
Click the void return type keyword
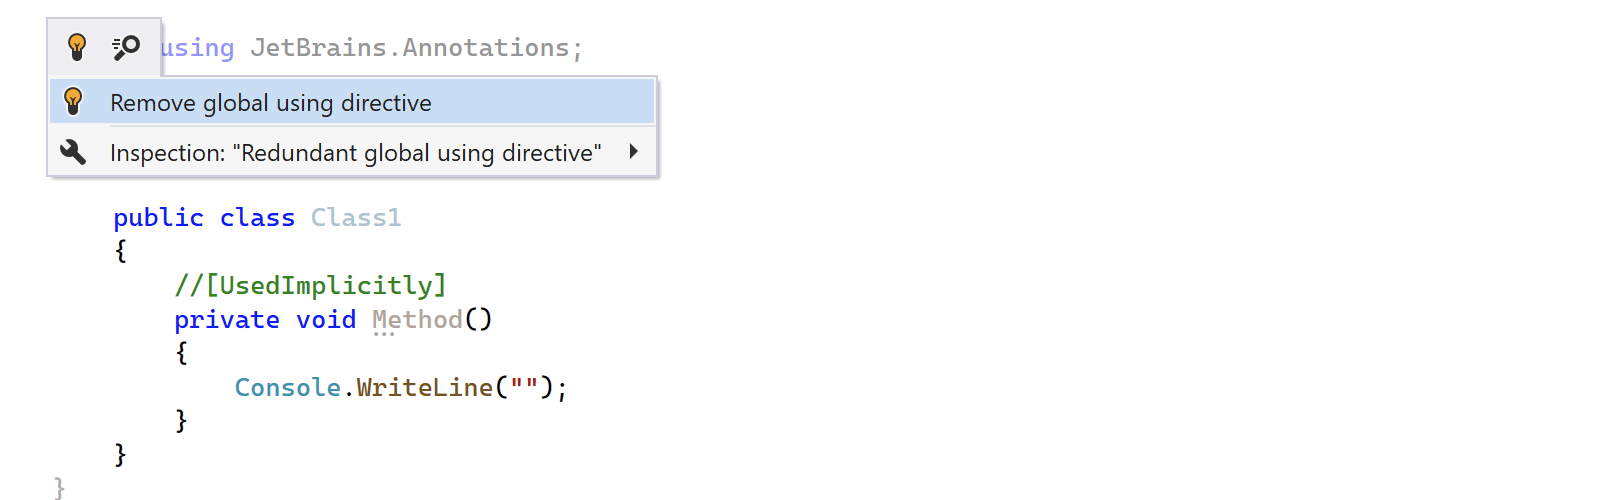pos(326,320)
